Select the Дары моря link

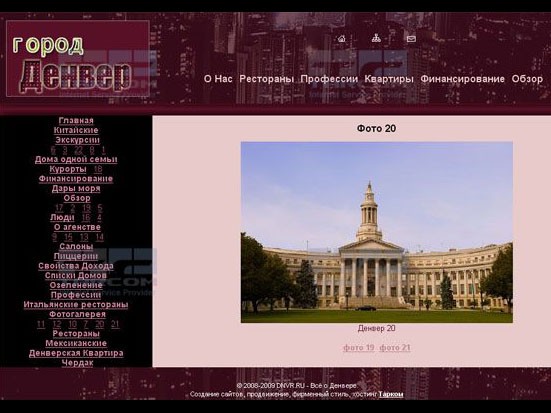tap(76, 189)
